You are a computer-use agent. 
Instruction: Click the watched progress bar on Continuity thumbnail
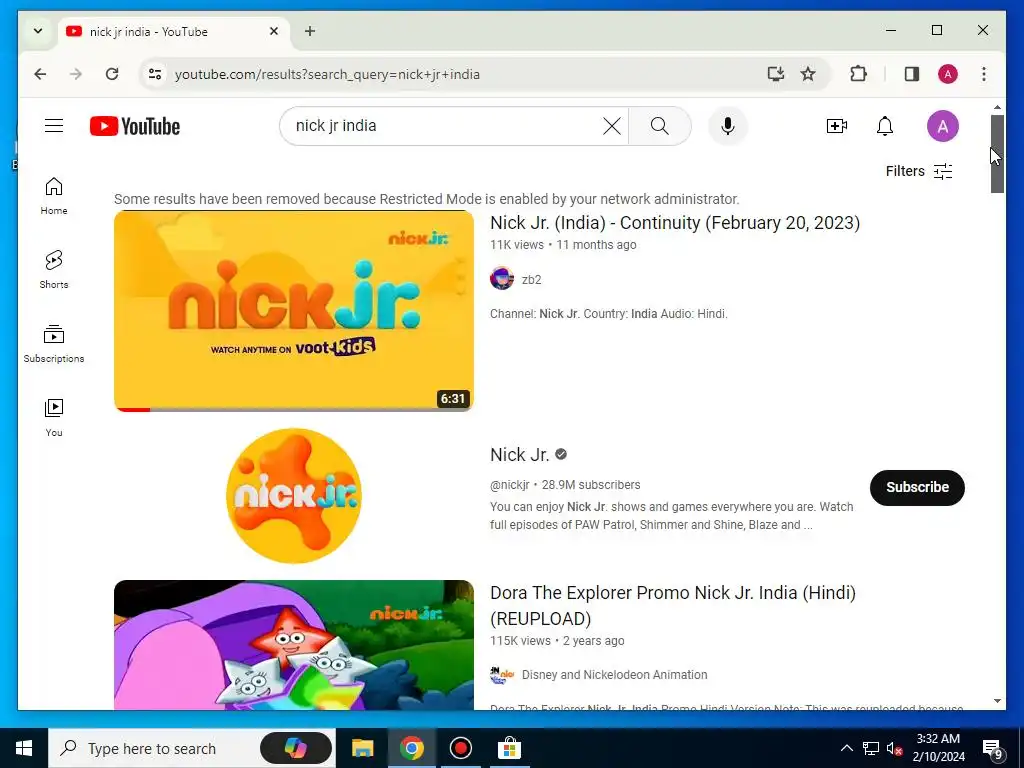click(x=294, y=409)
